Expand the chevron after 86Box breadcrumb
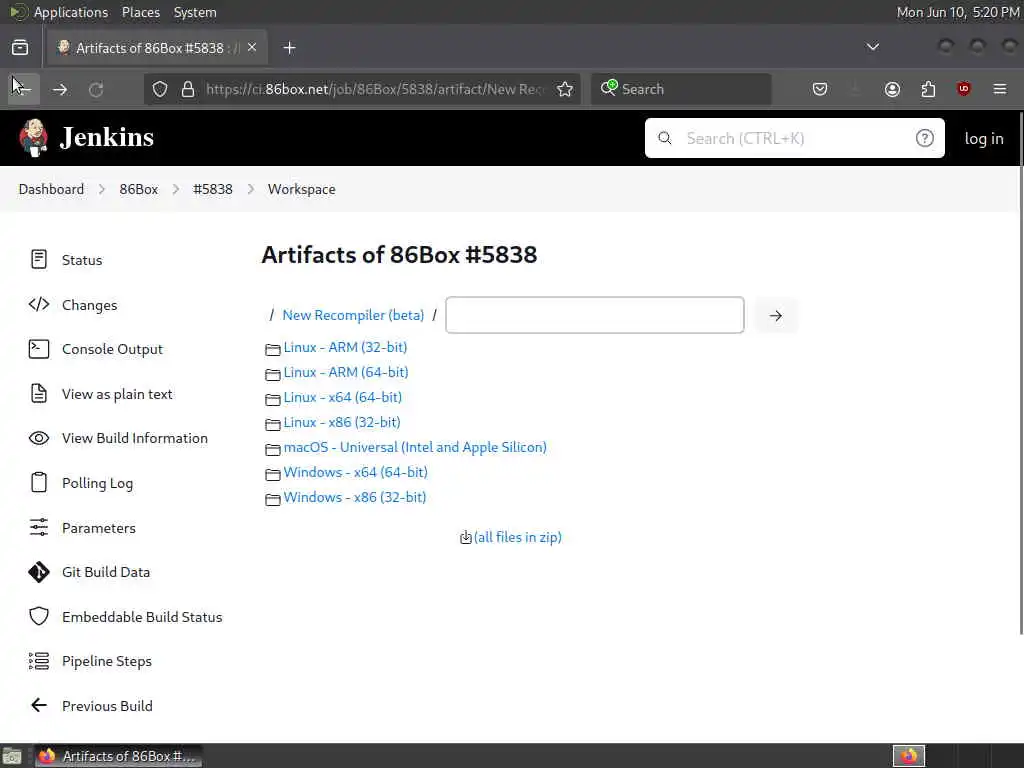This screenshot has width=1024, height=768. pos(176,189)
